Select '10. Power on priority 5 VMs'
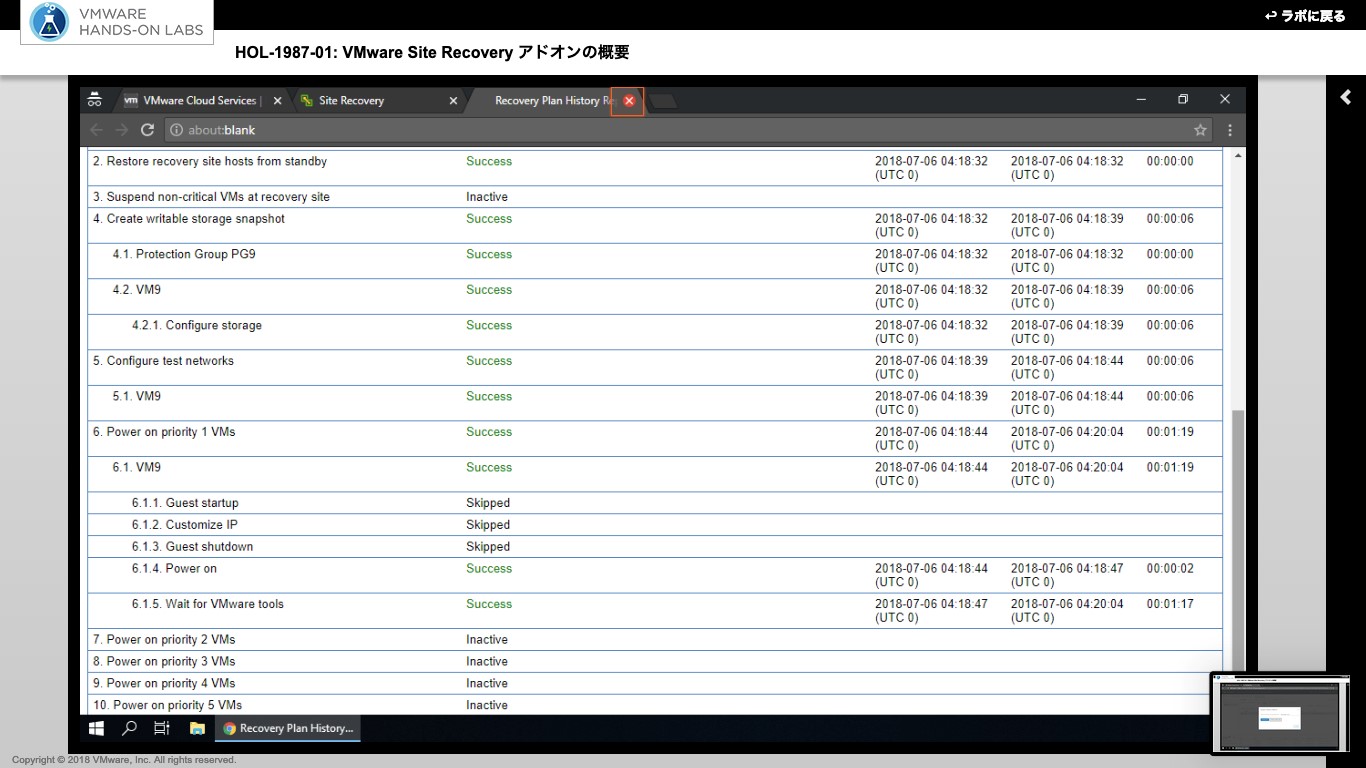Screen dimensions: 1366x768 click(x=655, y=705)
